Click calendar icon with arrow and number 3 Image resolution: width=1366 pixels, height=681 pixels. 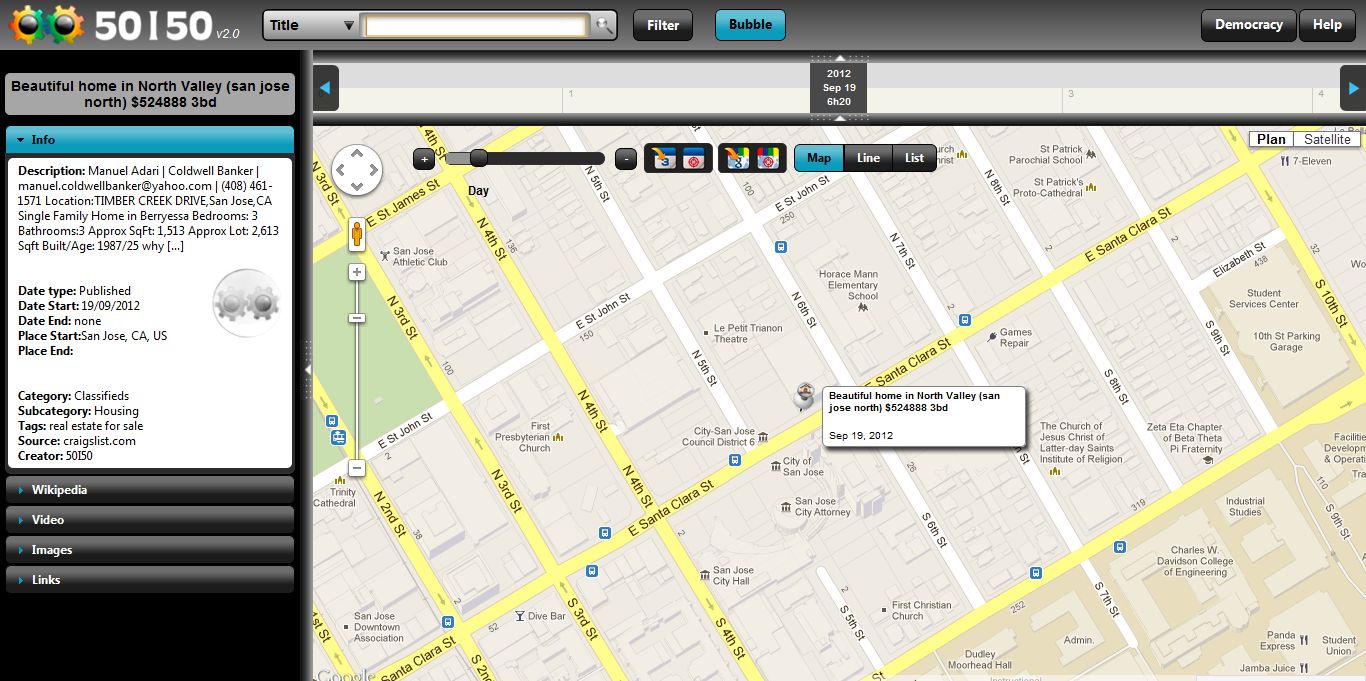pos(664,158)
